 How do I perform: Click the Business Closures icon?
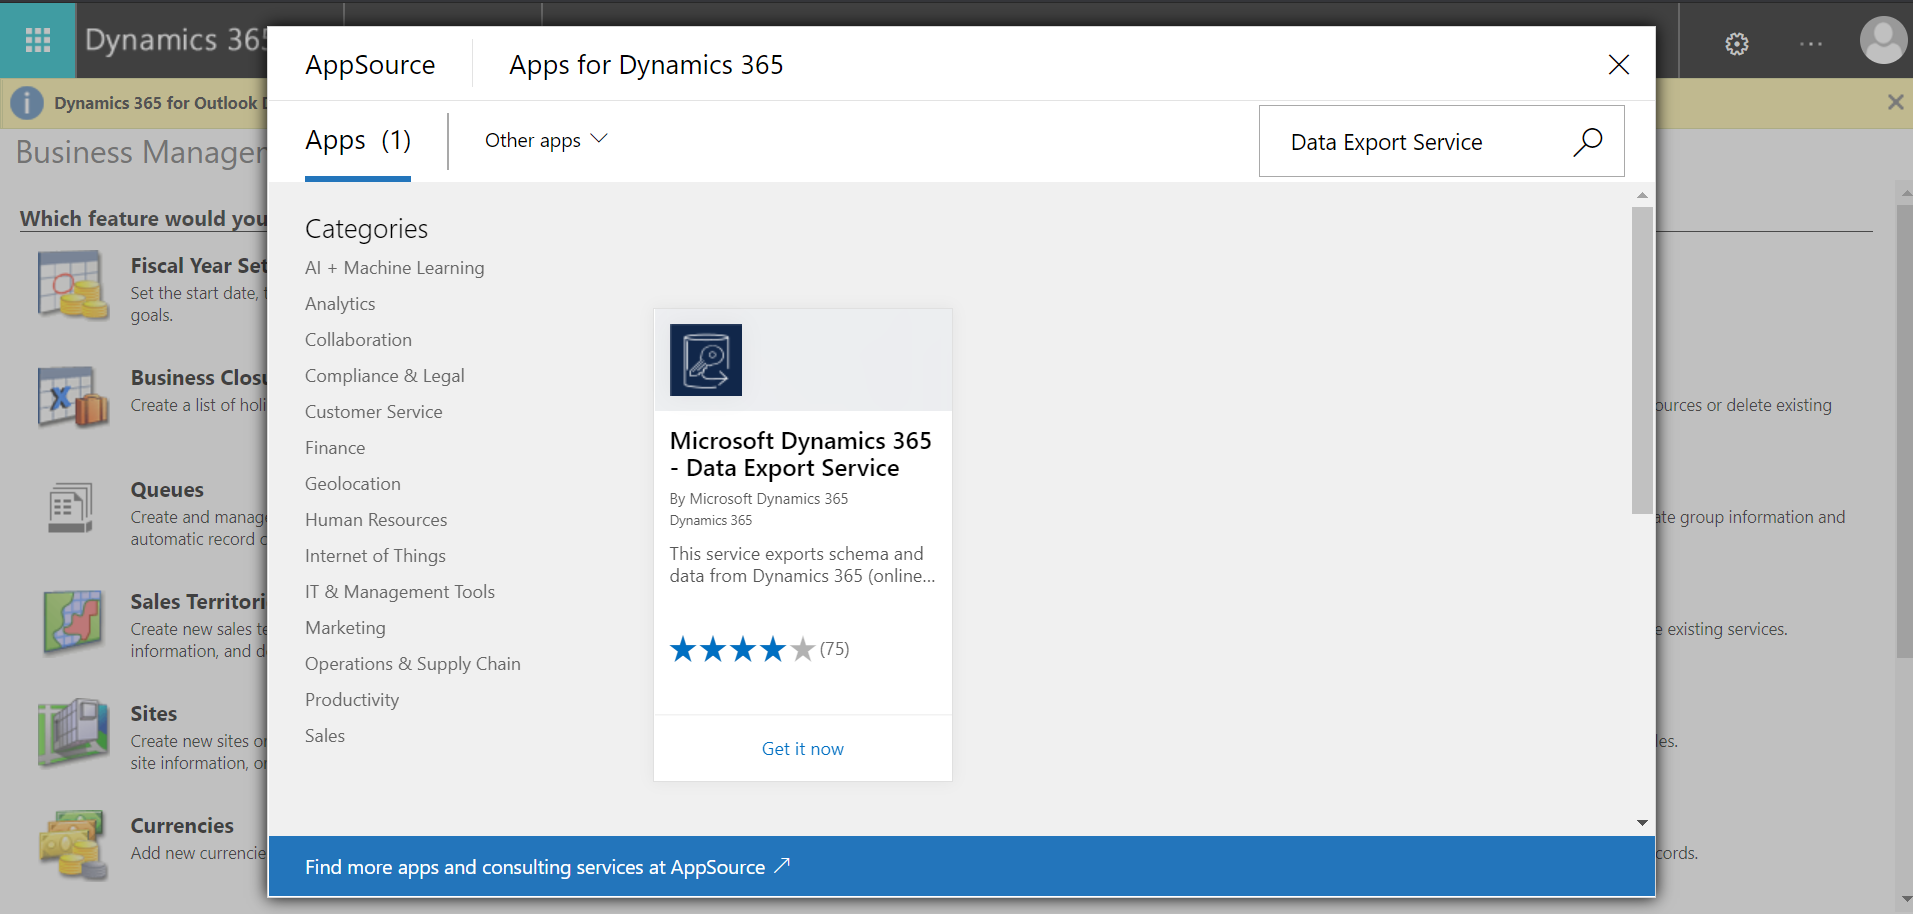coord(73,397)
